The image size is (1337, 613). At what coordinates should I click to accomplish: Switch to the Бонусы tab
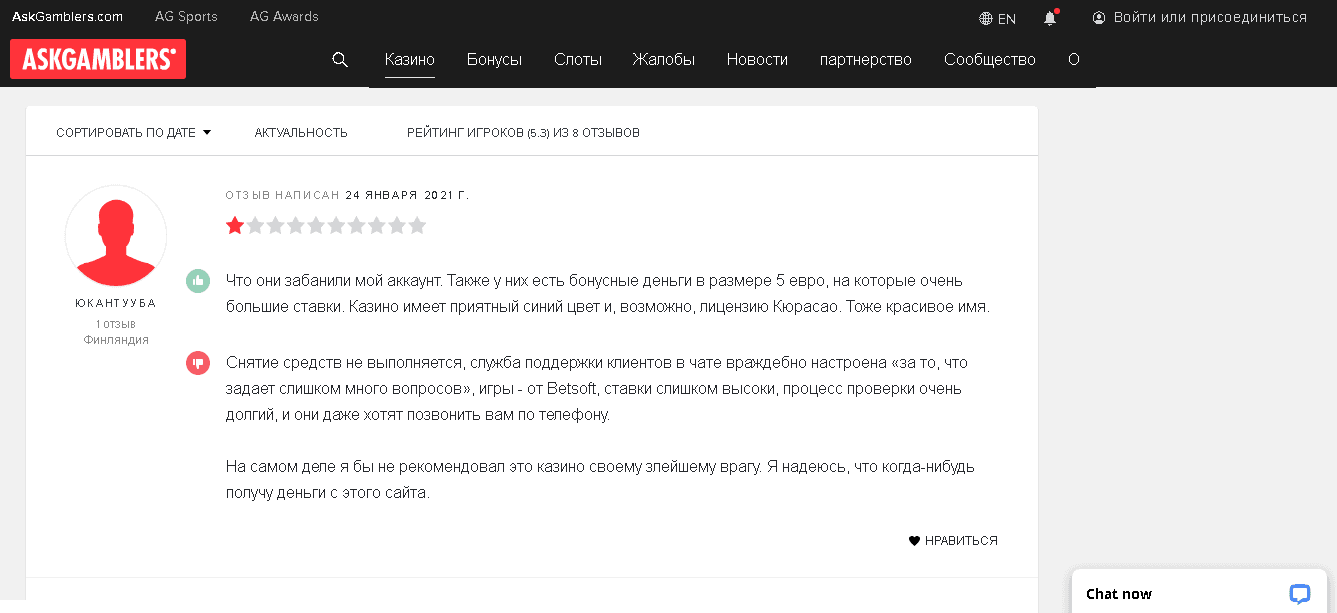point(494,60)
